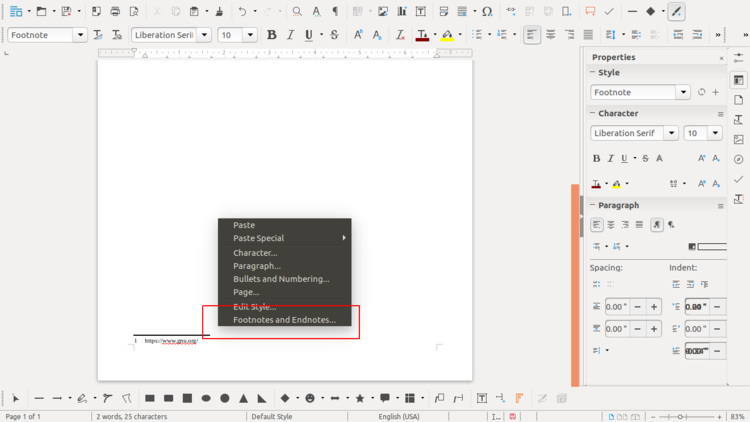Viewport: 750px width, 422px height.
Task: Click the https://www.gnu.org/ footnote link
Action: (x=171, y=341)
